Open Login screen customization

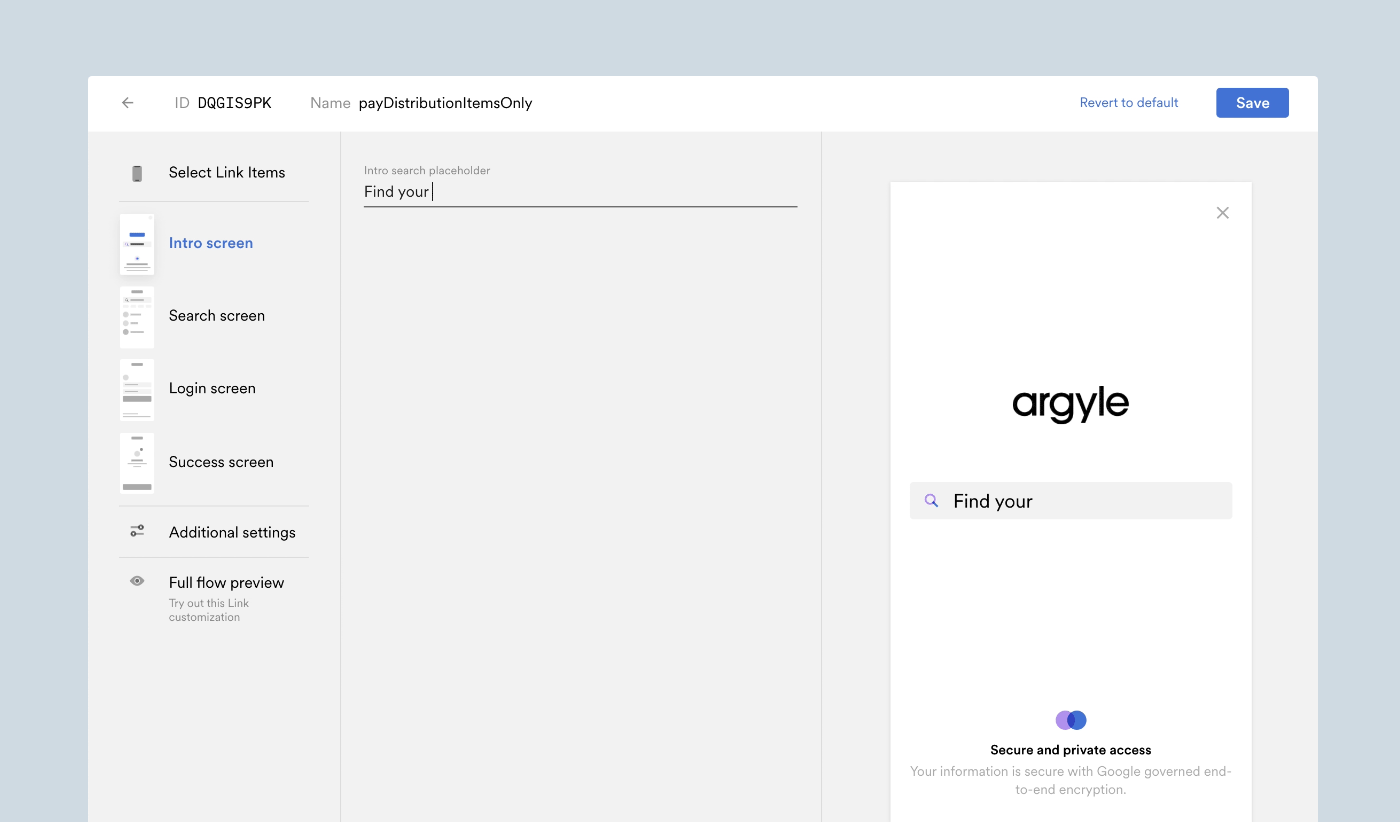click(212, 388)
